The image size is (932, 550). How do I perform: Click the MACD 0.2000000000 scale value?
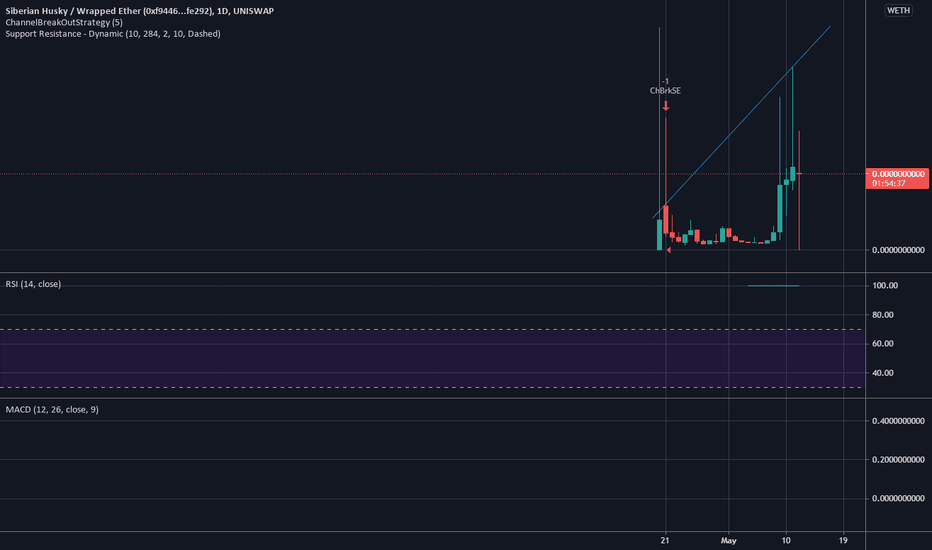(x=898, y=460)
